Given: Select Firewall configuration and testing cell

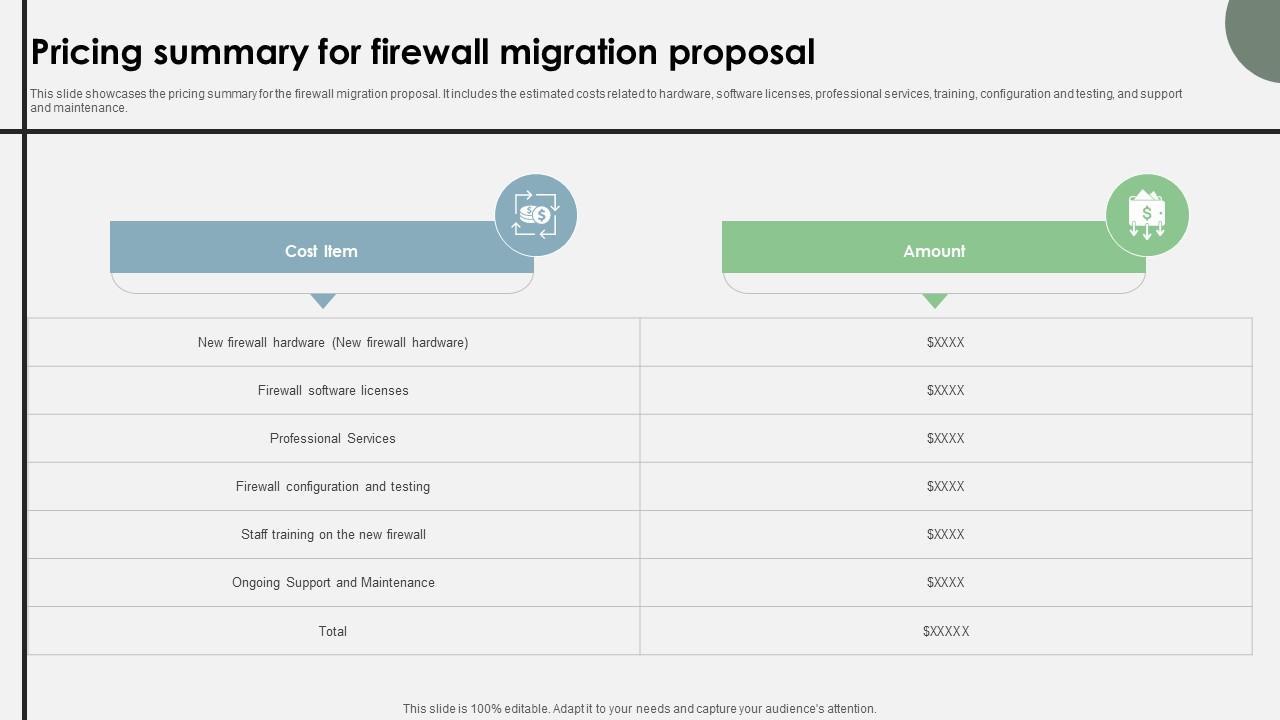Looking at the screenshot, I should click(x=333, y=486).
